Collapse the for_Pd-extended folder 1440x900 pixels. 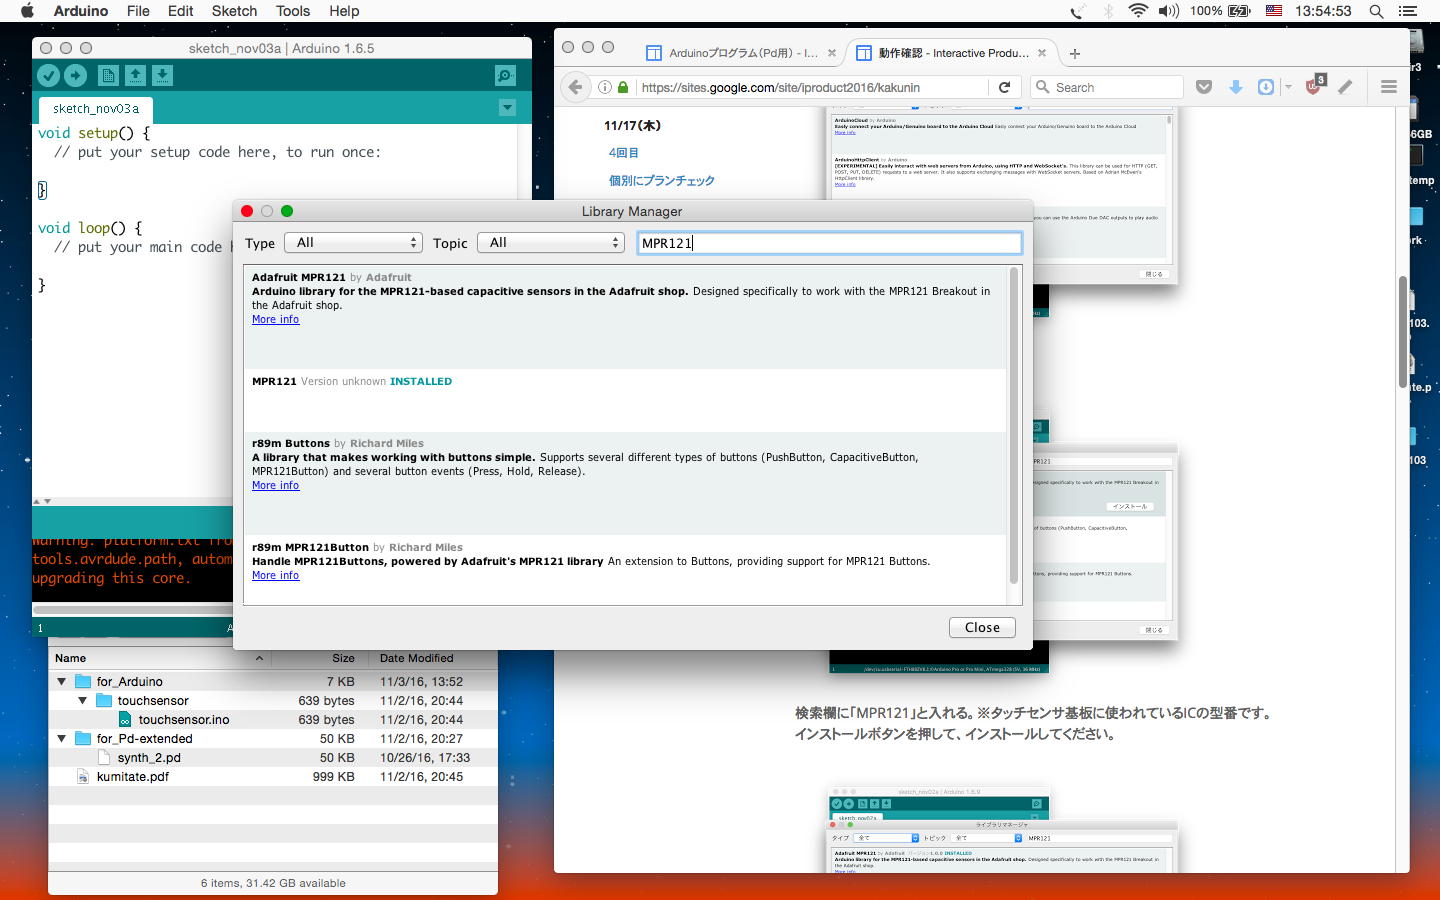[x=62, y=739]
